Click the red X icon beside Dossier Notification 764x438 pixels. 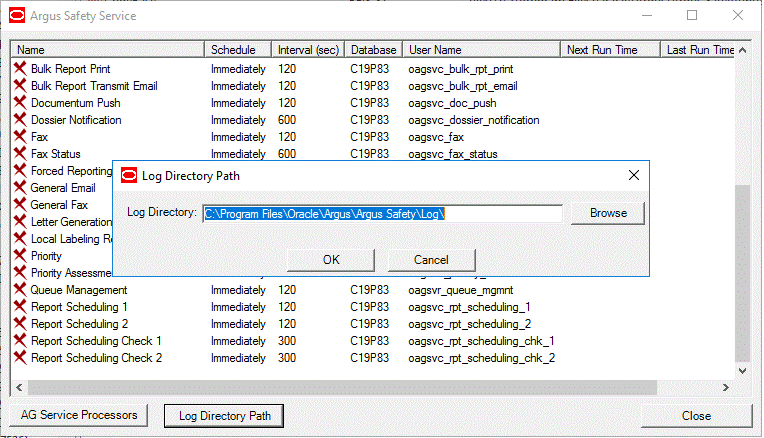(20, 119)
